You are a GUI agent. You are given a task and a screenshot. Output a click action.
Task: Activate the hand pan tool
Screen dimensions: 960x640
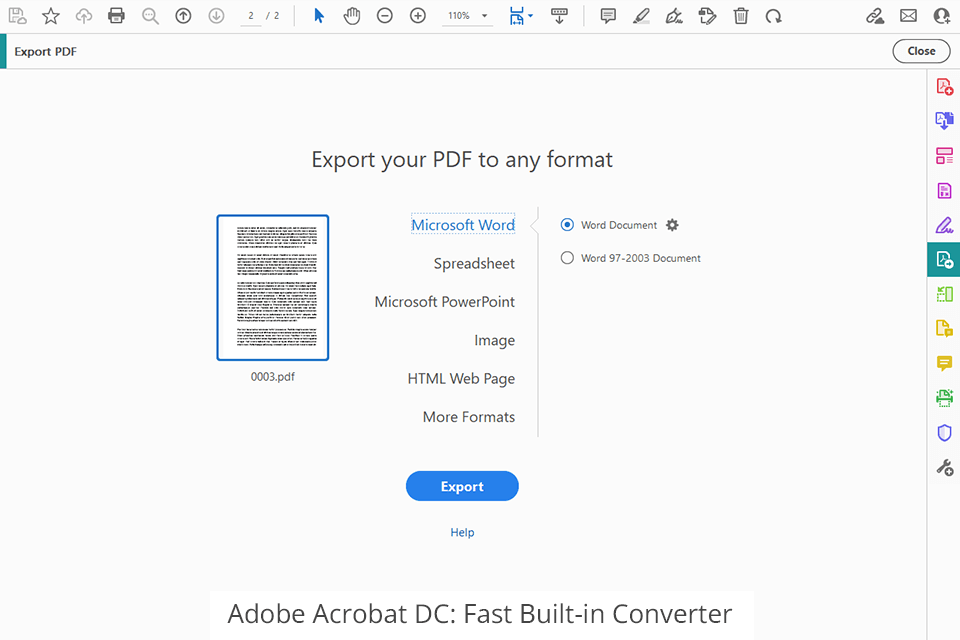[352, 16]
